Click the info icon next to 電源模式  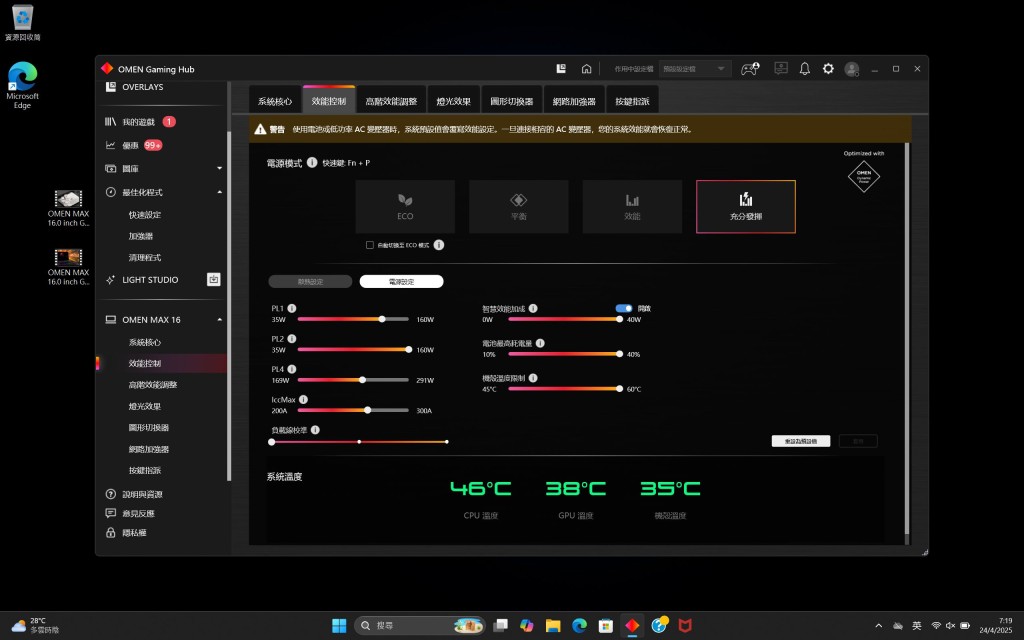[x=312, y=163]
